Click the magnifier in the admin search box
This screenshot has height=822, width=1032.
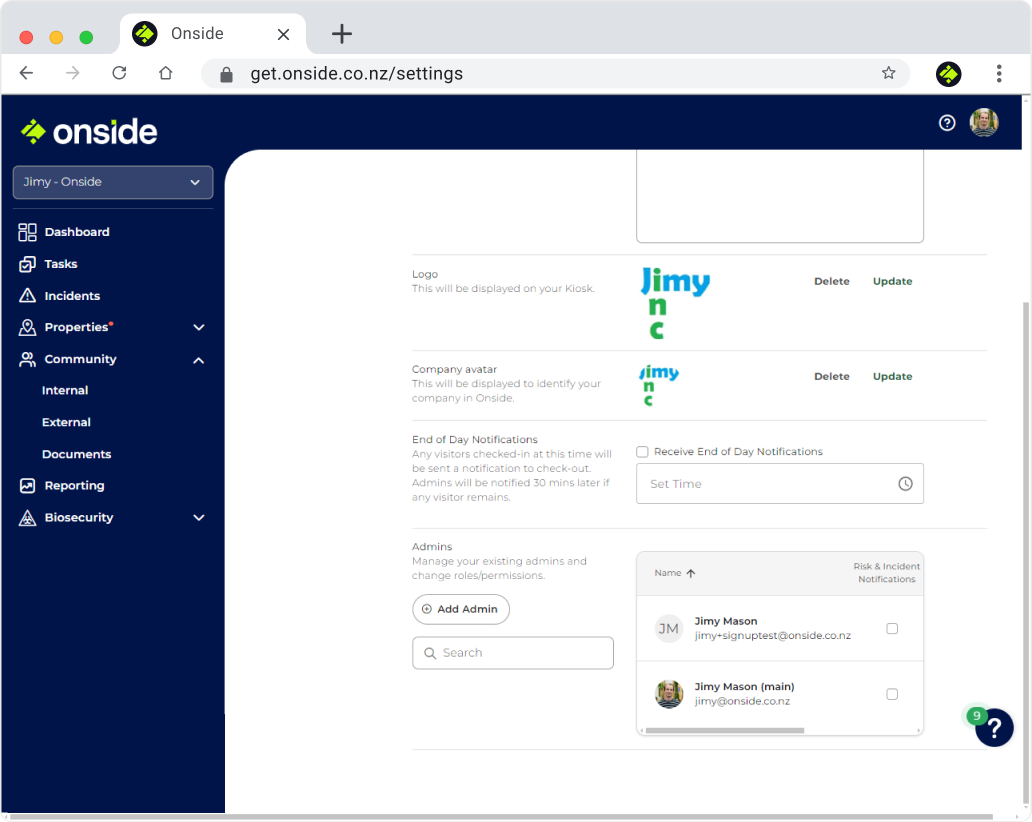pyautogui.click(x=430, y=652)
